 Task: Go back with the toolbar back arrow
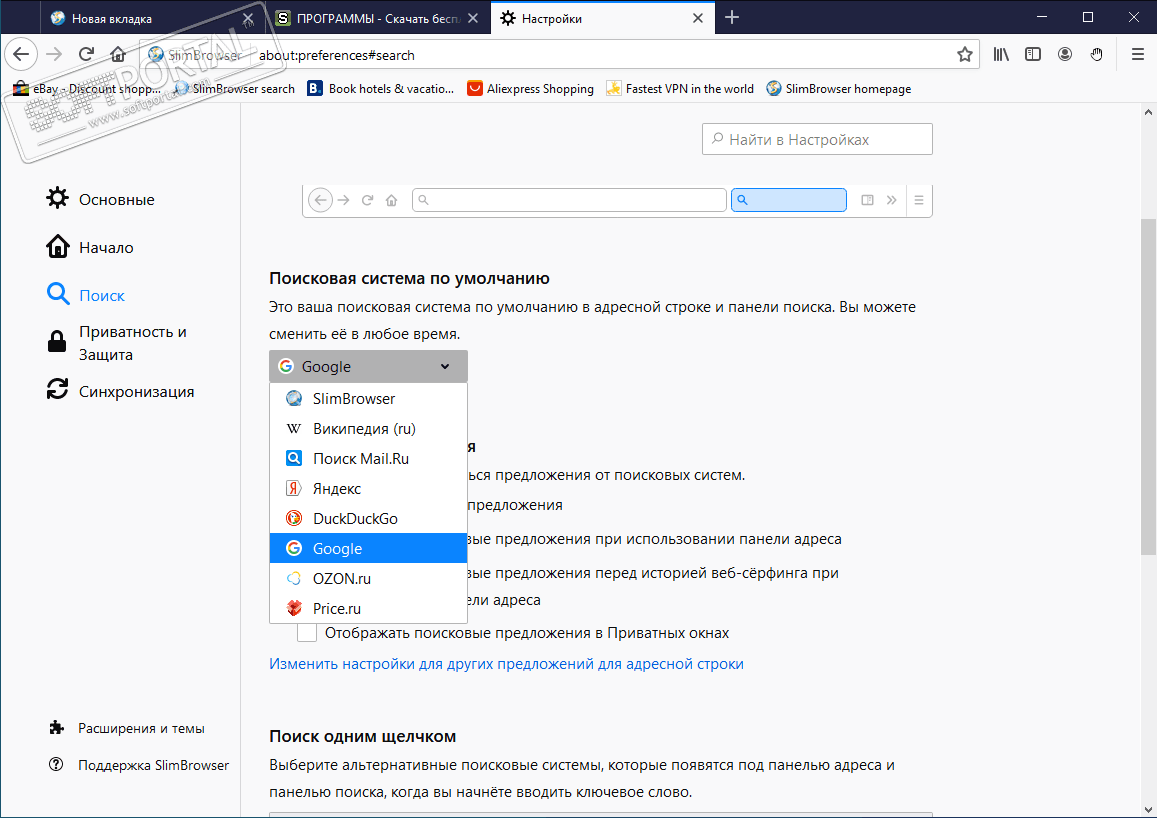tap(21, 55)
